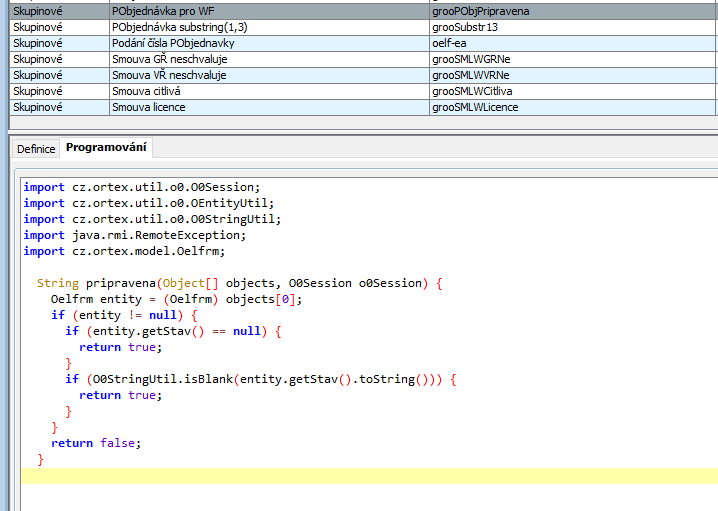Select the Podání čísla PObjednavky row
This screenshot has width=718, height=511.
(175, 43)
